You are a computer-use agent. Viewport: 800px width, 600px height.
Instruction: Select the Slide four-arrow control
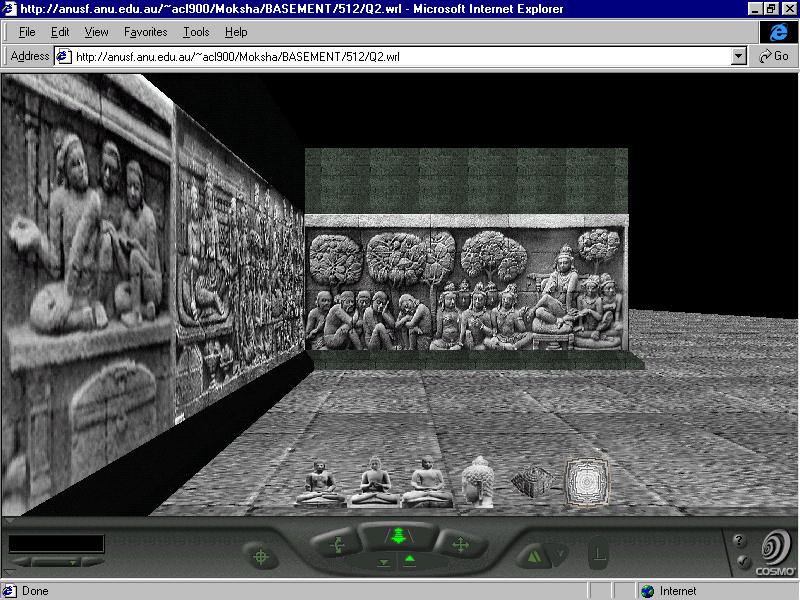click(460, 545)
